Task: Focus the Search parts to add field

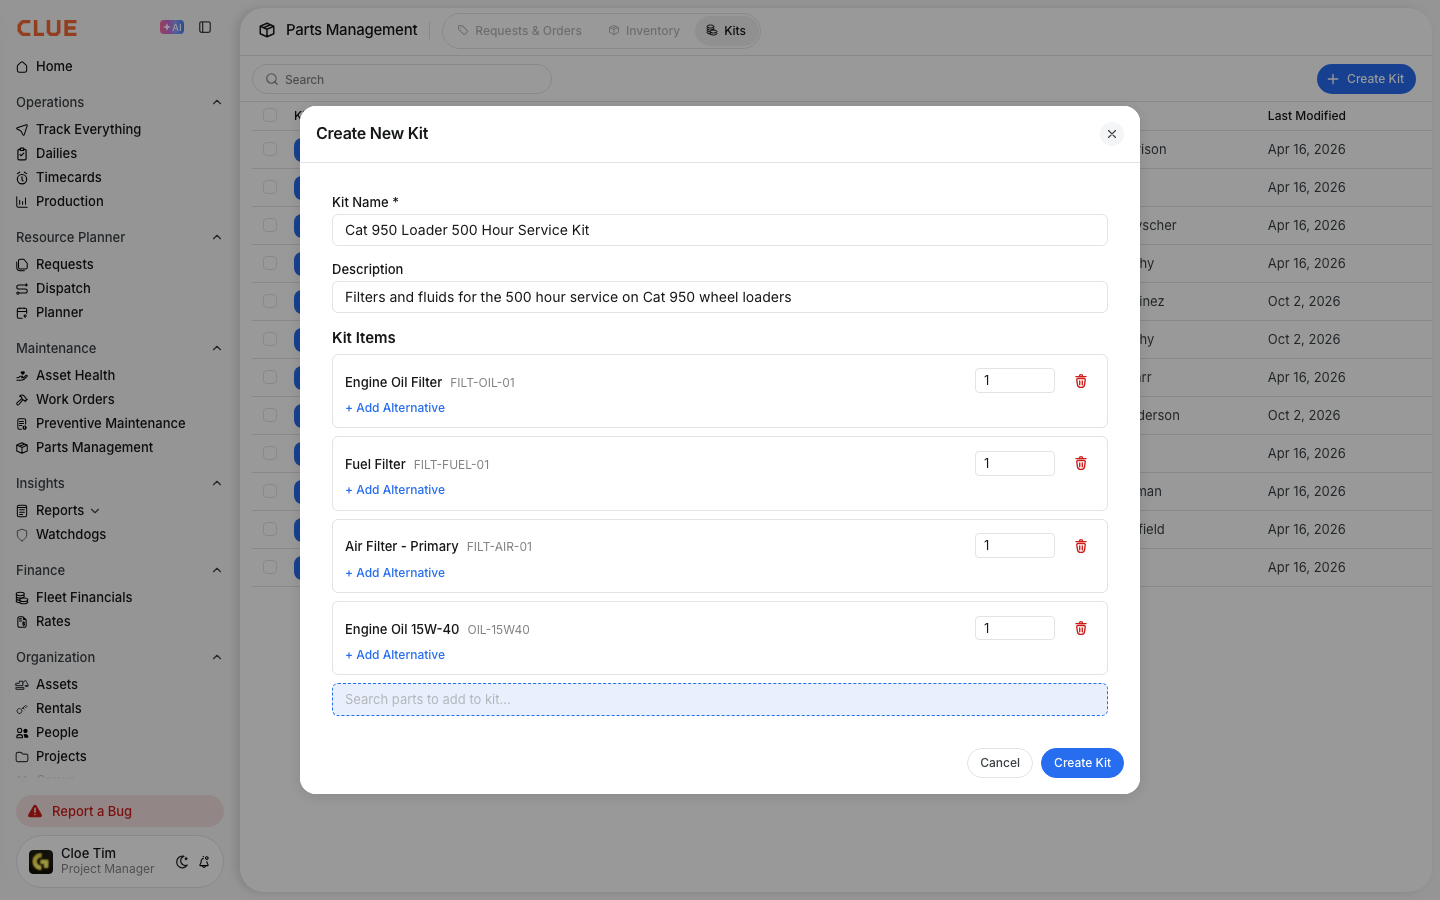Action: coord(720,700)
